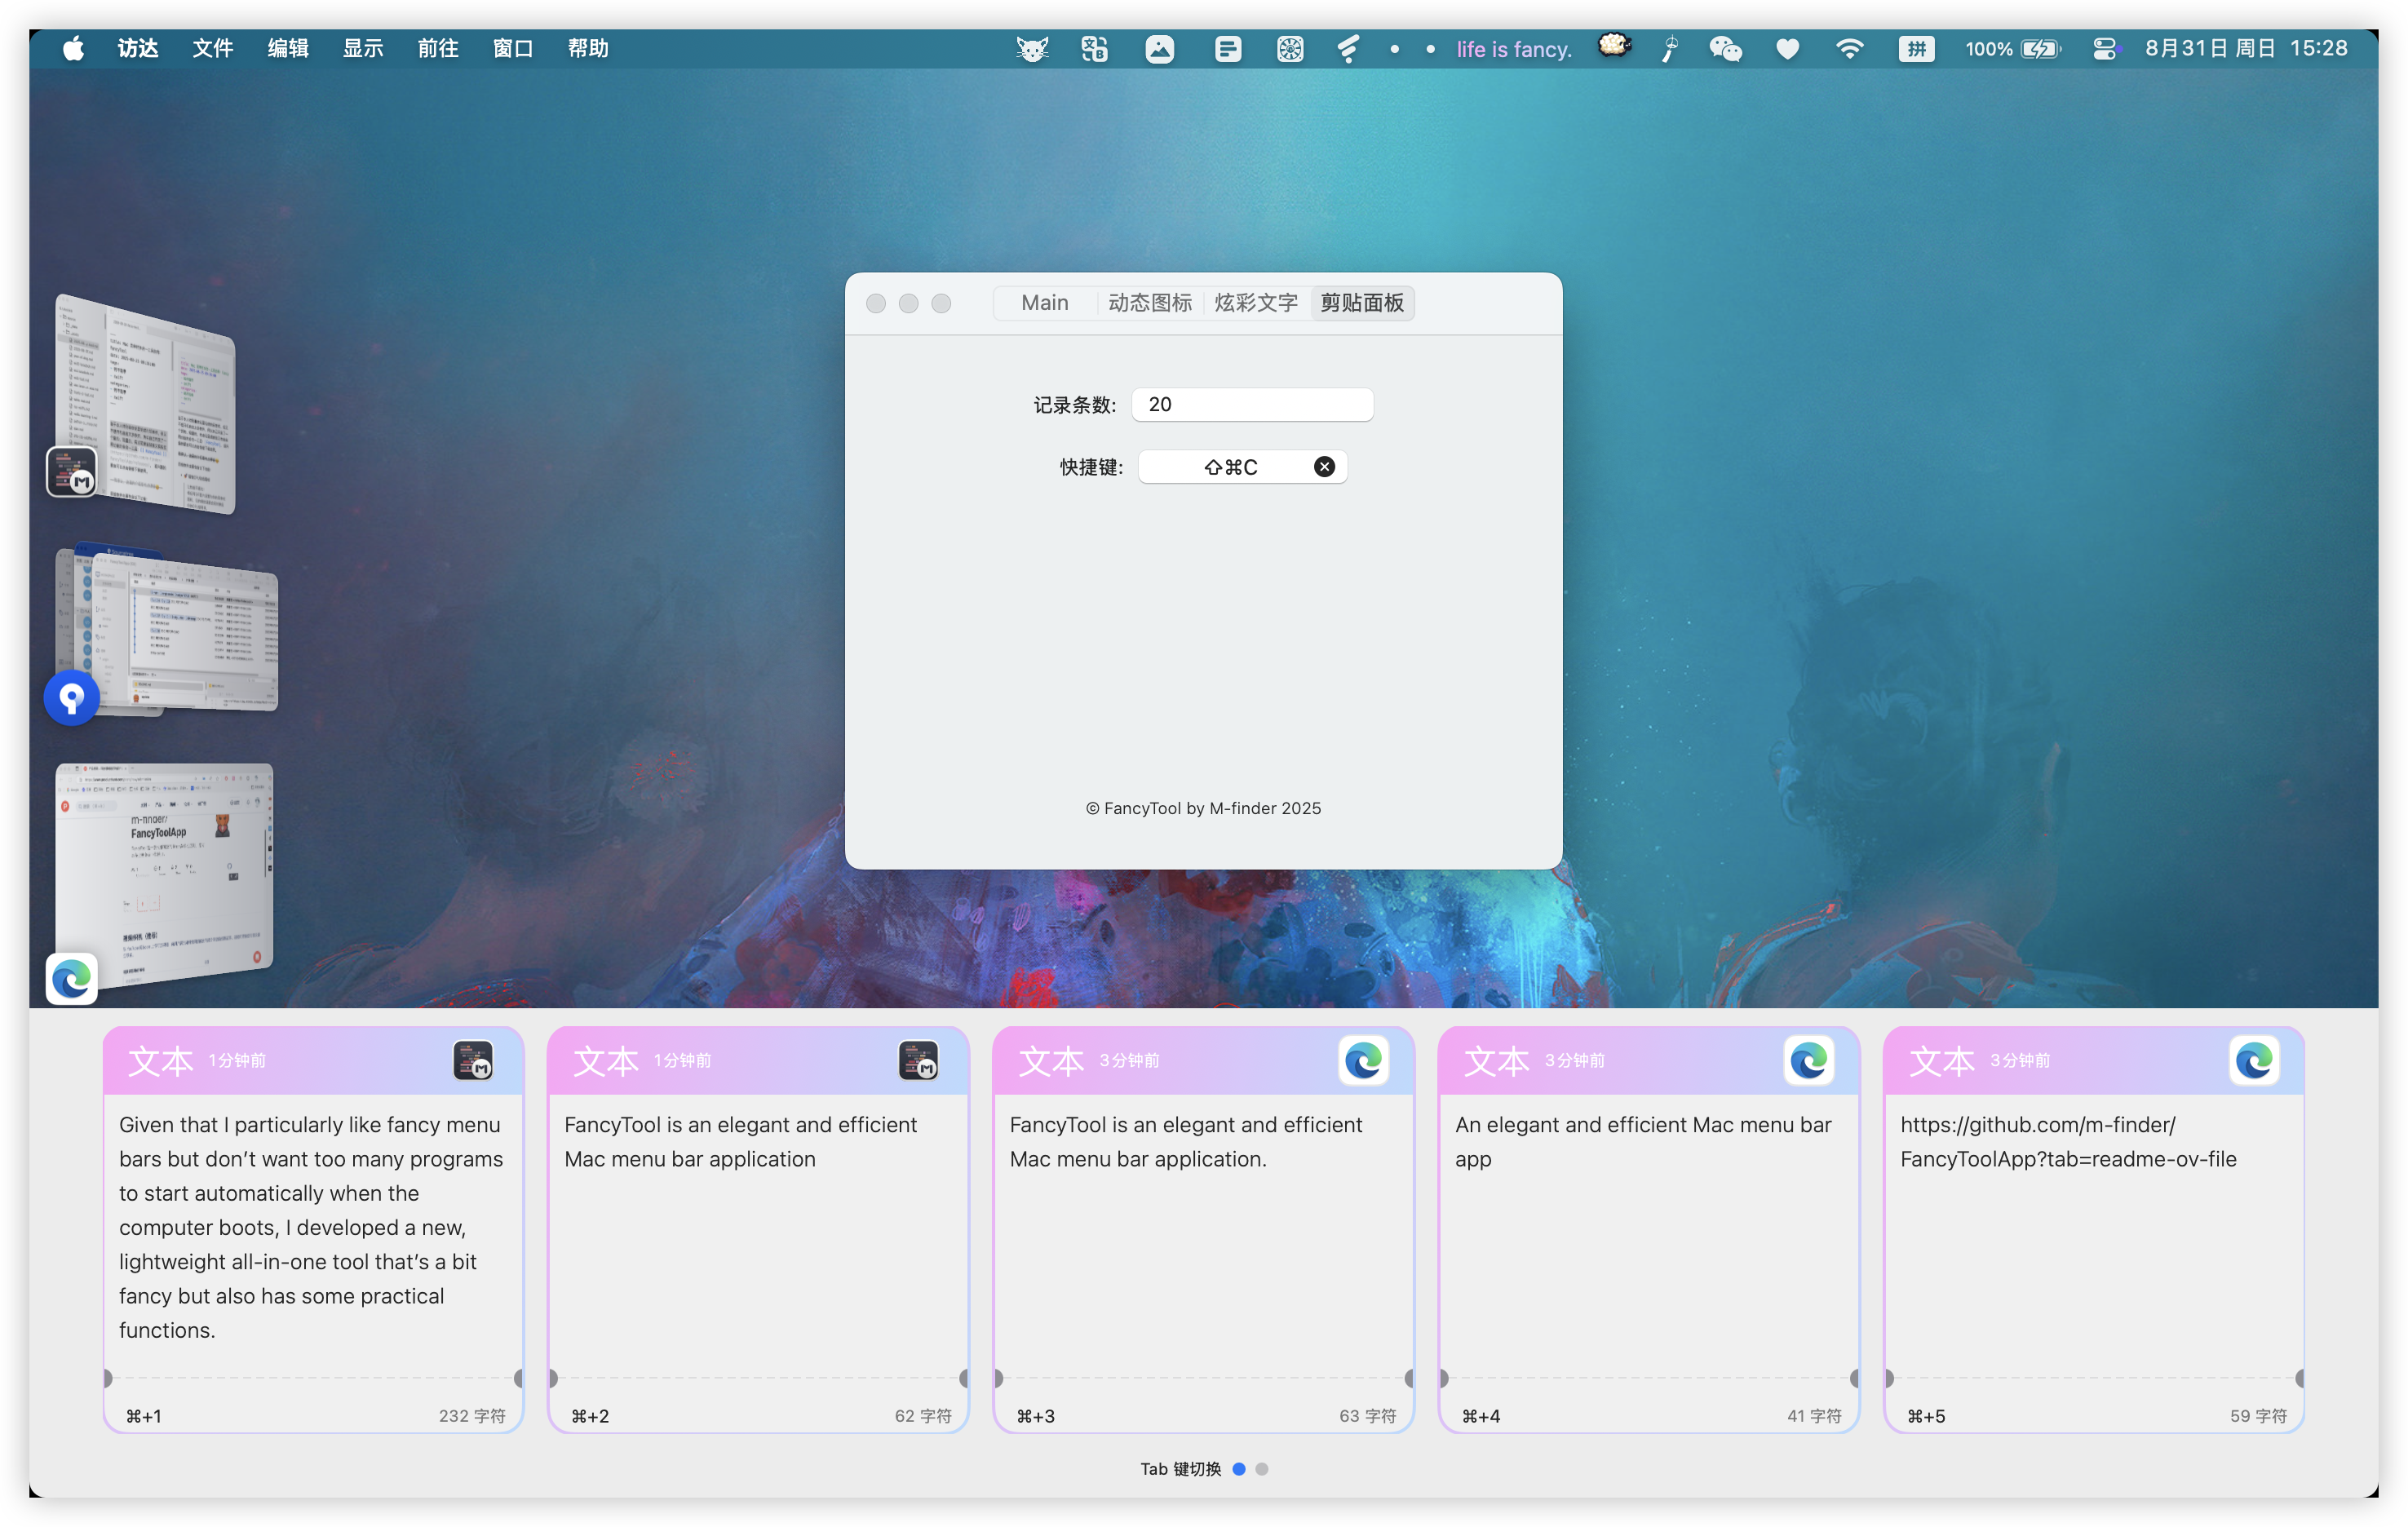The width and height of the screenshot is (2408, 1527).
Task: Click the fan-shaped icon in the menu bar
Action: [x=1290, y=47]
